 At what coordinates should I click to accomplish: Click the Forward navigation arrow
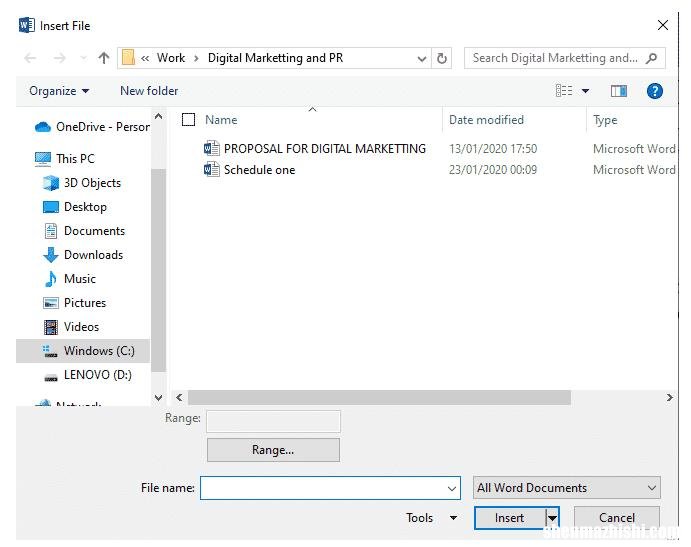(59, 58)
